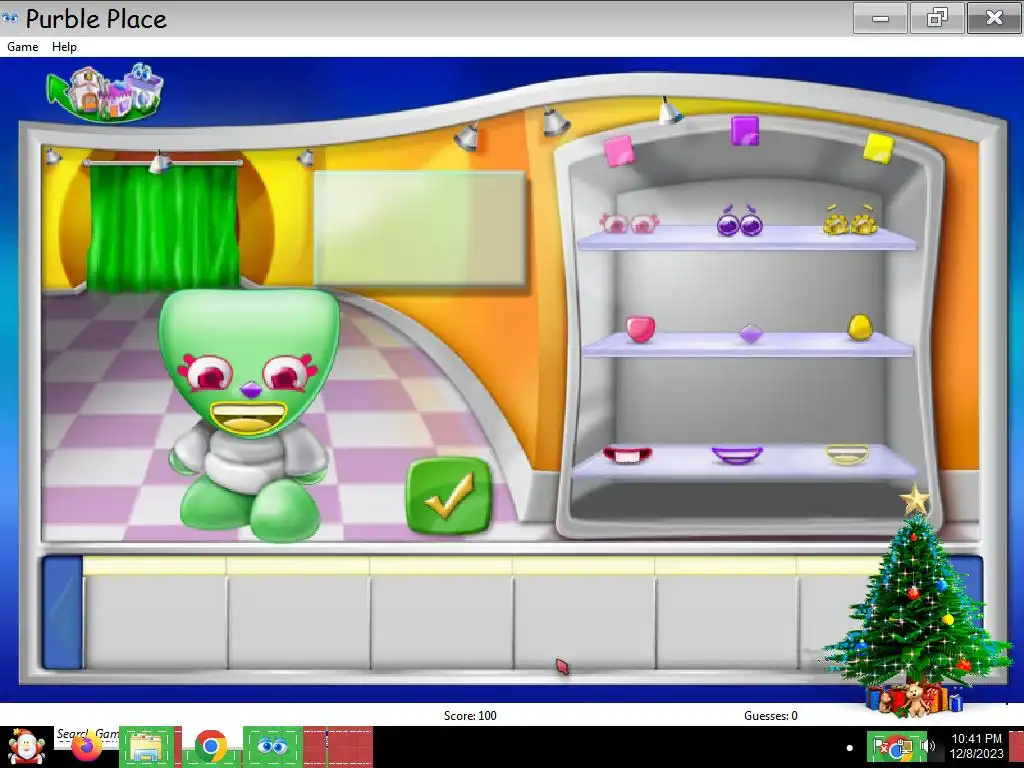Click the Purble's purple nose
Image resolution: width=1024 pixels, height=768 pixels.
click(250, 391)
